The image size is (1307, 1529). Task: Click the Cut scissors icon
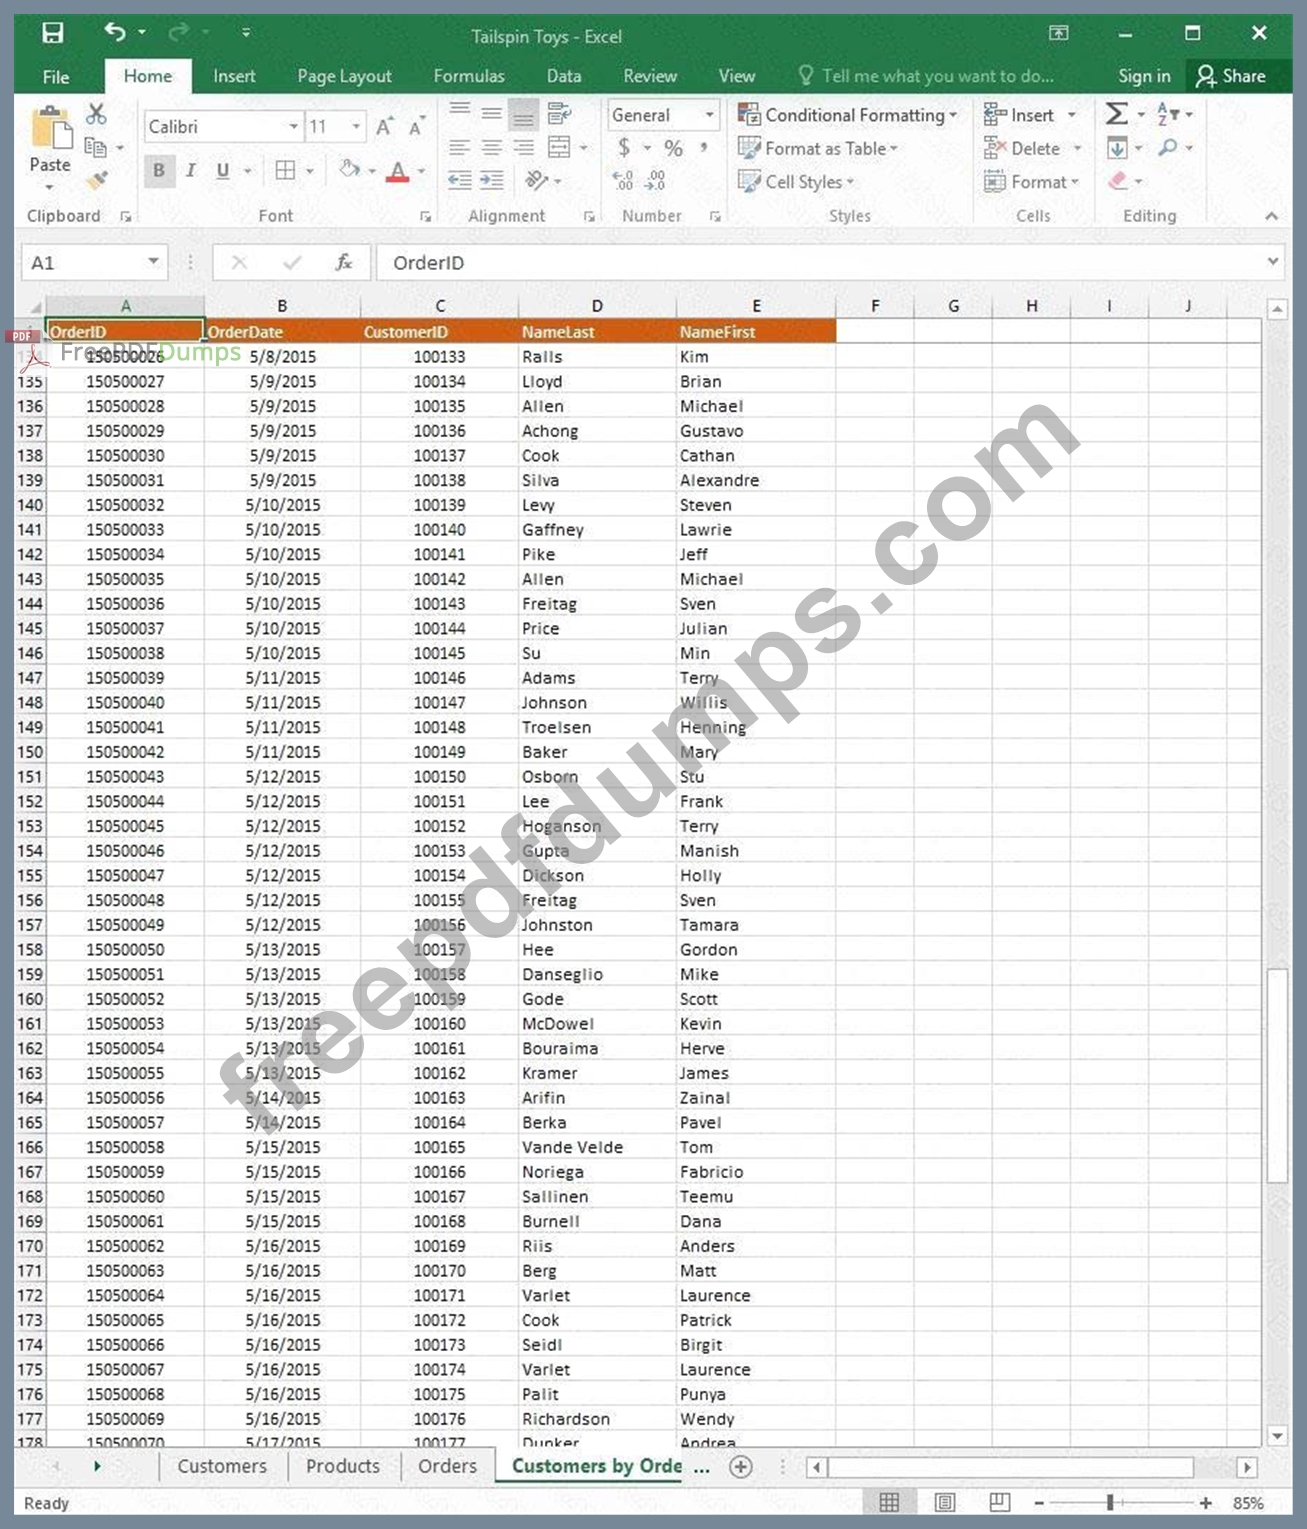96,114
